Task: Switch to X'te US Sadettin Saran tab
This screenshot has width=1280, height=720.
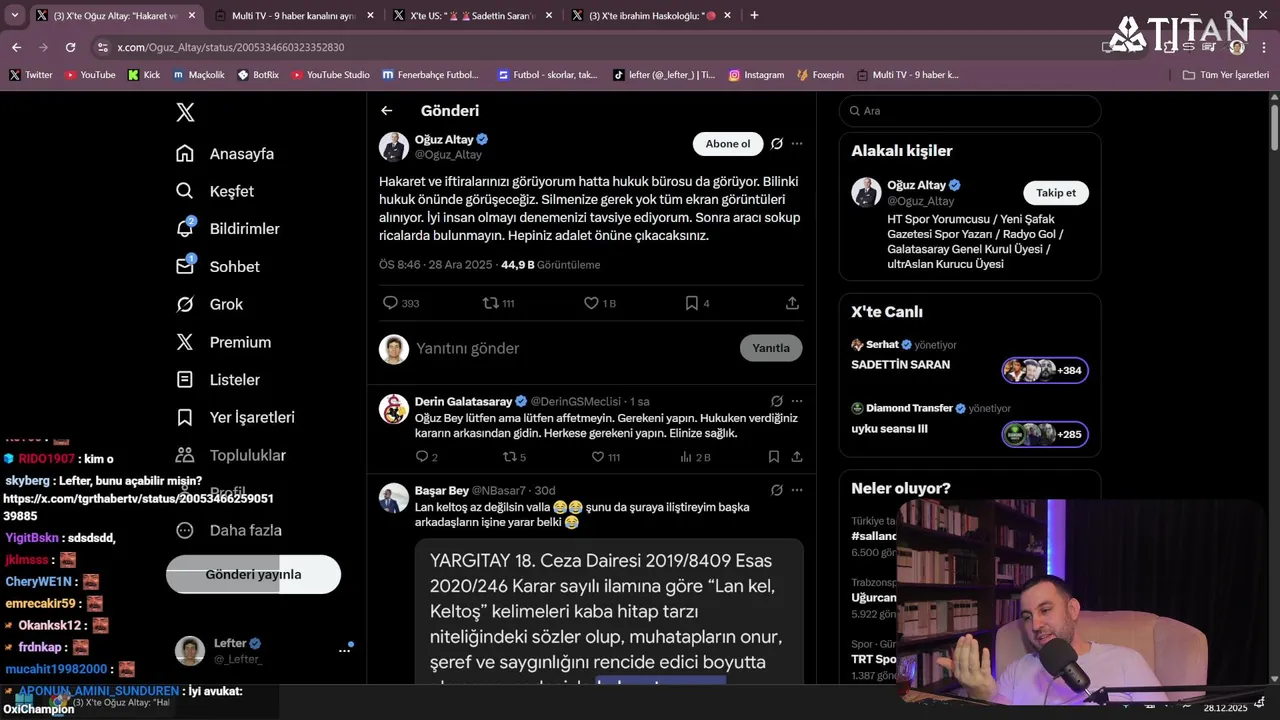Action: 470,16
